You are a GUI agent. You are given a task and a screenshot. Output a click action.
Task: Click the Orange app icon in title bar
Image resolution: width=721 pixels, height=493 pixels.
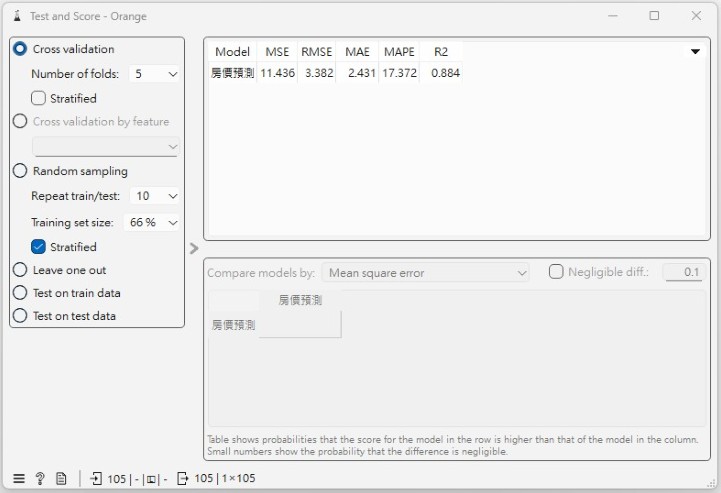pyautogui.click(x=14, y=16)
